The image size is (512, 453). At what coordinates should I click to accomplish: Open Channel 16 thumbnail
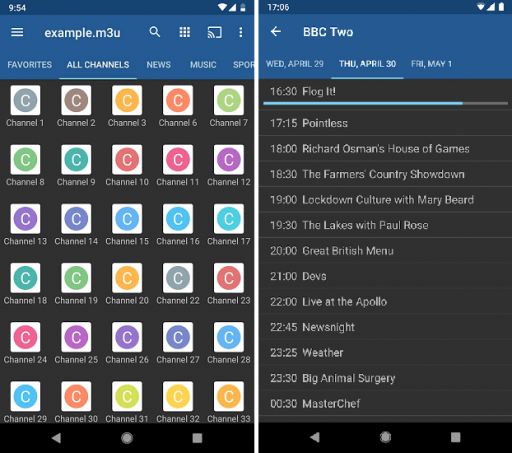point(178,219)
